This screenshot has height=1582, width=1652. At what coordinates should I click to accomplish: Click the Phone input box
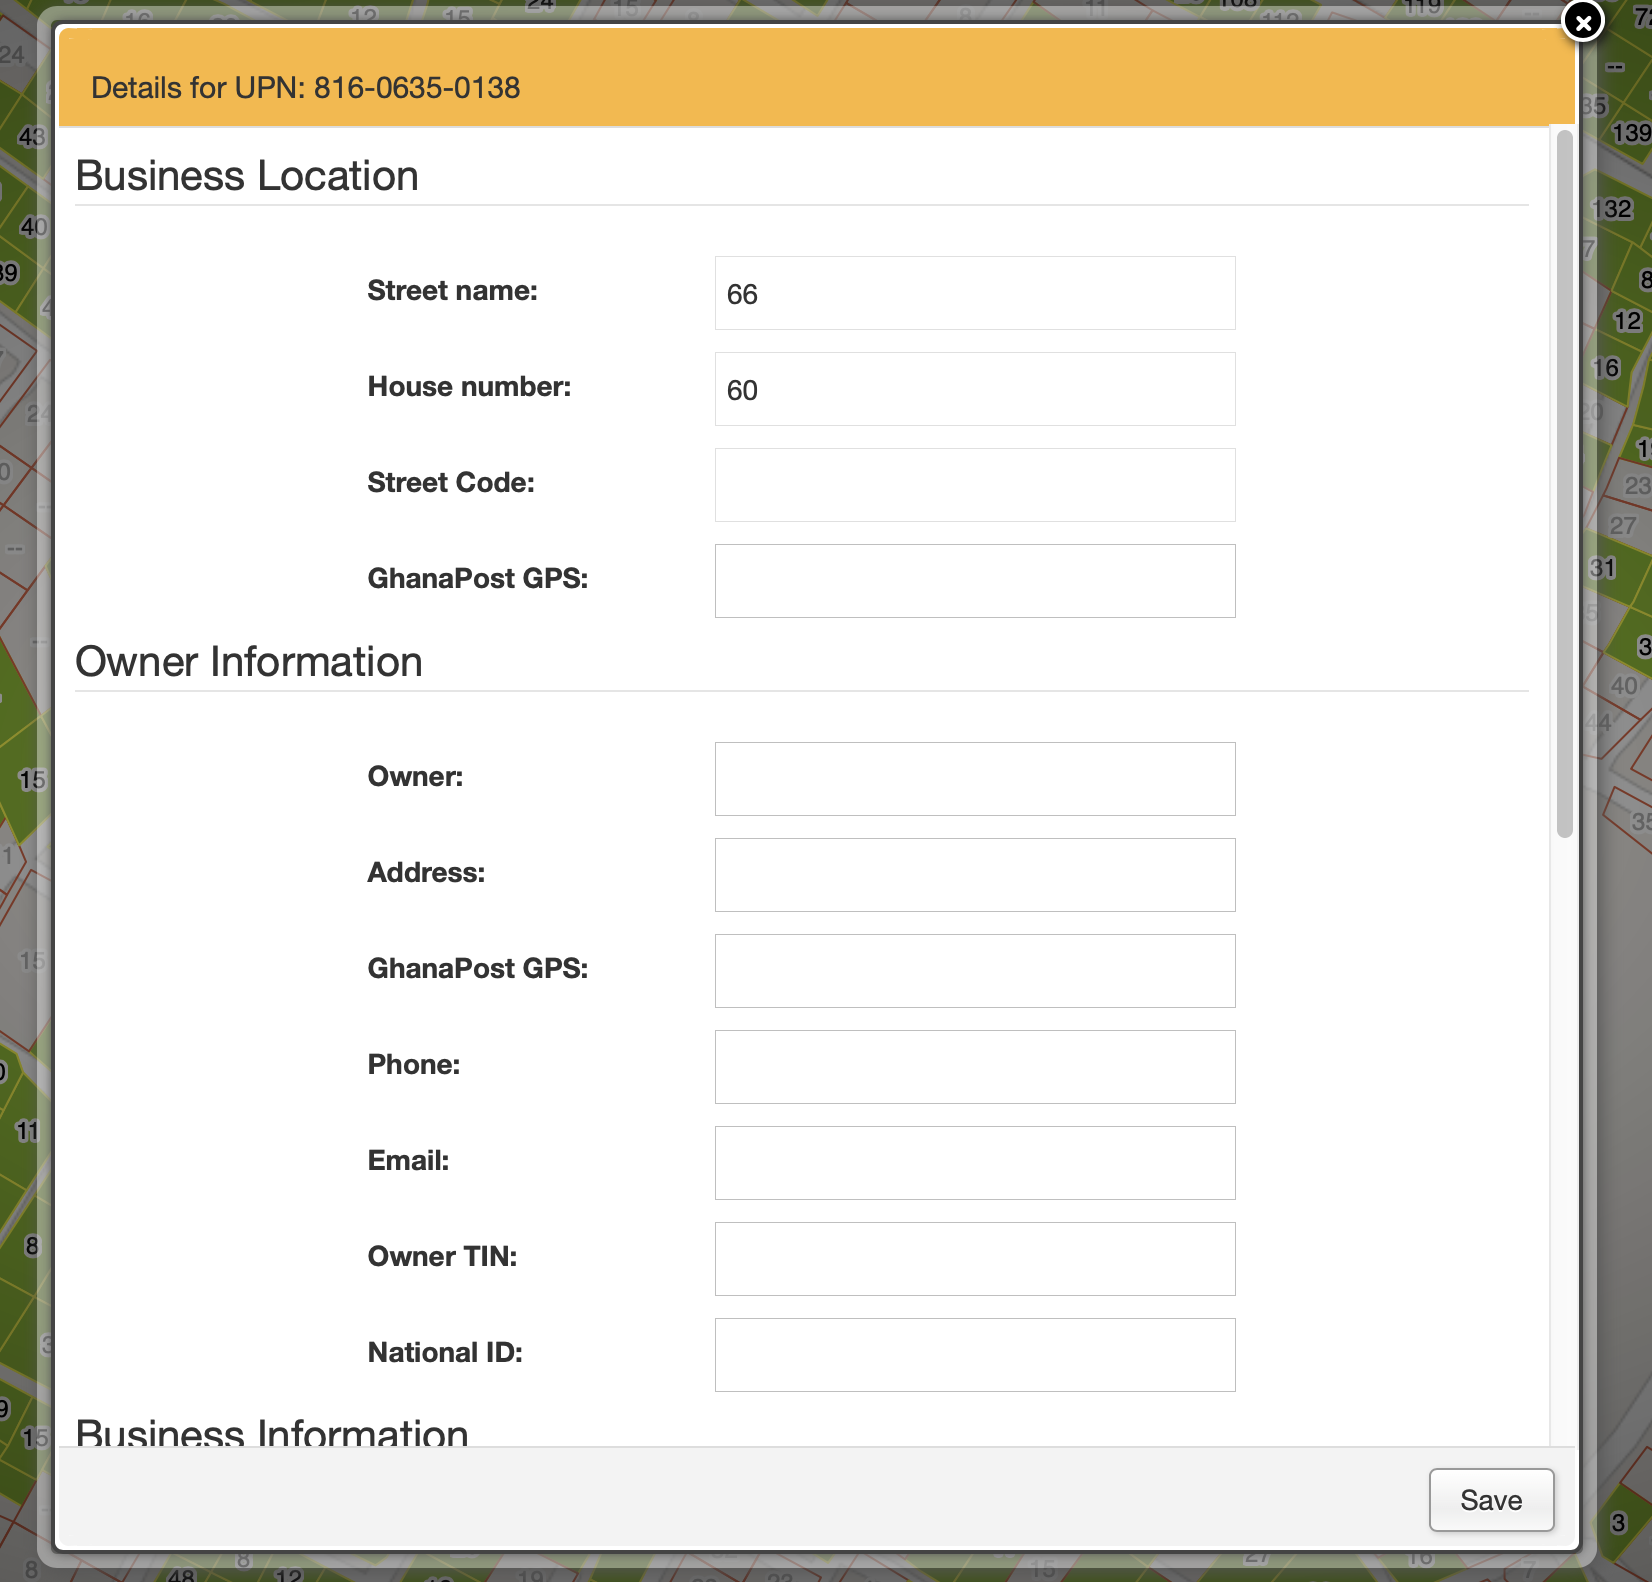[974, 1068]
